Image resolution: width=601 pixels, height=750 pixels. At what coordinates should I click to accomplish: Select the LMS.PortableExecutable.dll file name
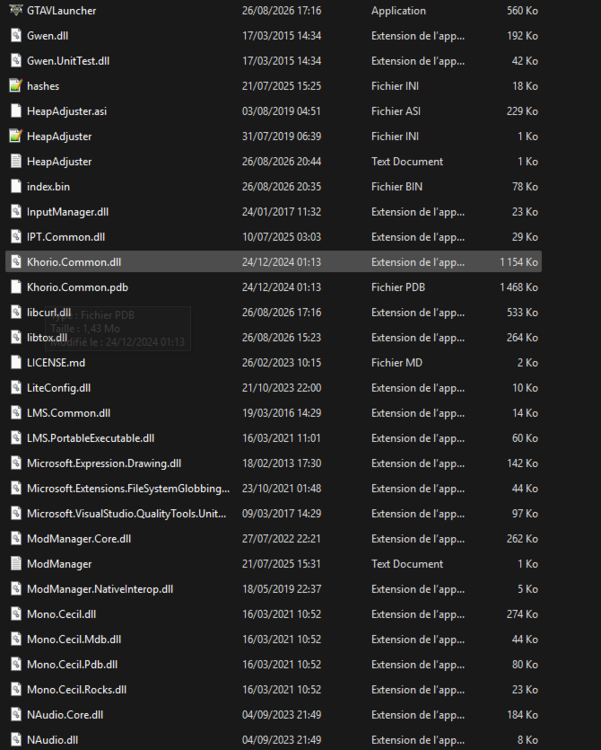tap(90, 438)
